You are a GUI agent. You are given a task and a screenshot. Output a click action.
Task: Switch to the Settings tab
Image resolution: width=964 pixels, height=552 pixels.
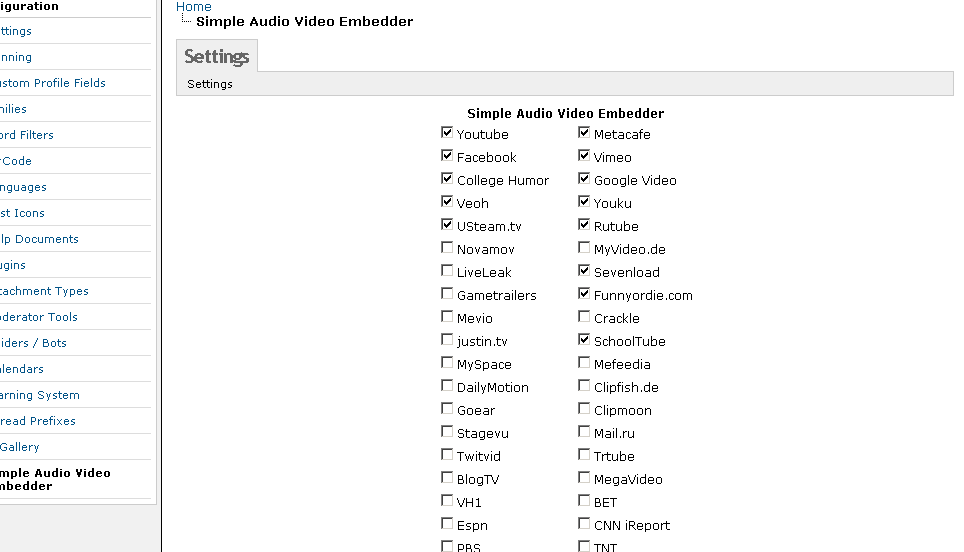point(216,56)
